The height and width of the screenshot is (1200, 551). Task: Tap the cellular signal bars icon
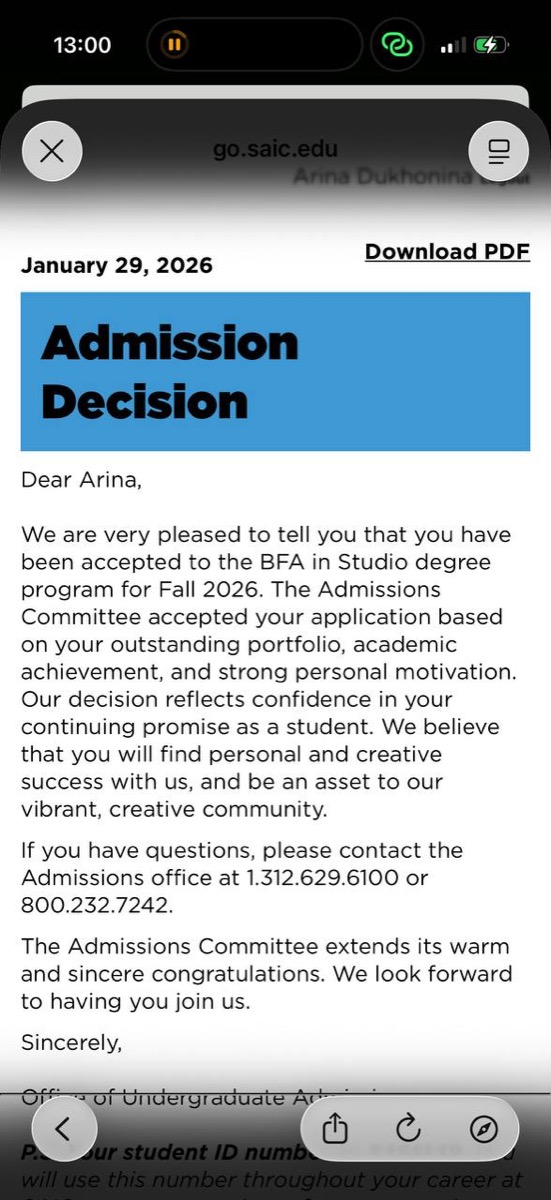pyautogui.click(x=453, y=46)
